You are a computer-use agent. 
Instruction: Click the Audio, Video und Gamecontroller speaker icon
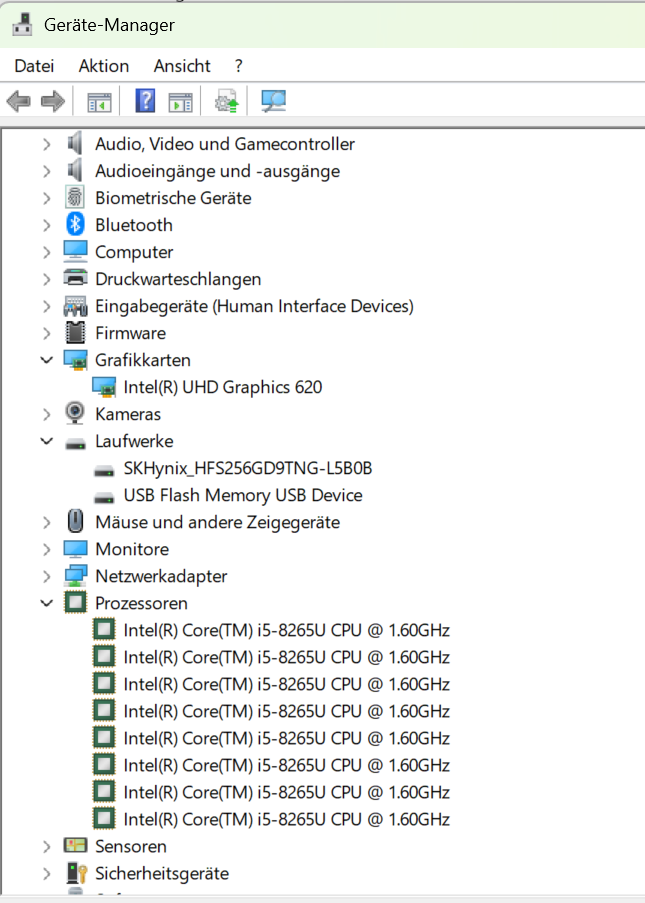click(74, 143)
